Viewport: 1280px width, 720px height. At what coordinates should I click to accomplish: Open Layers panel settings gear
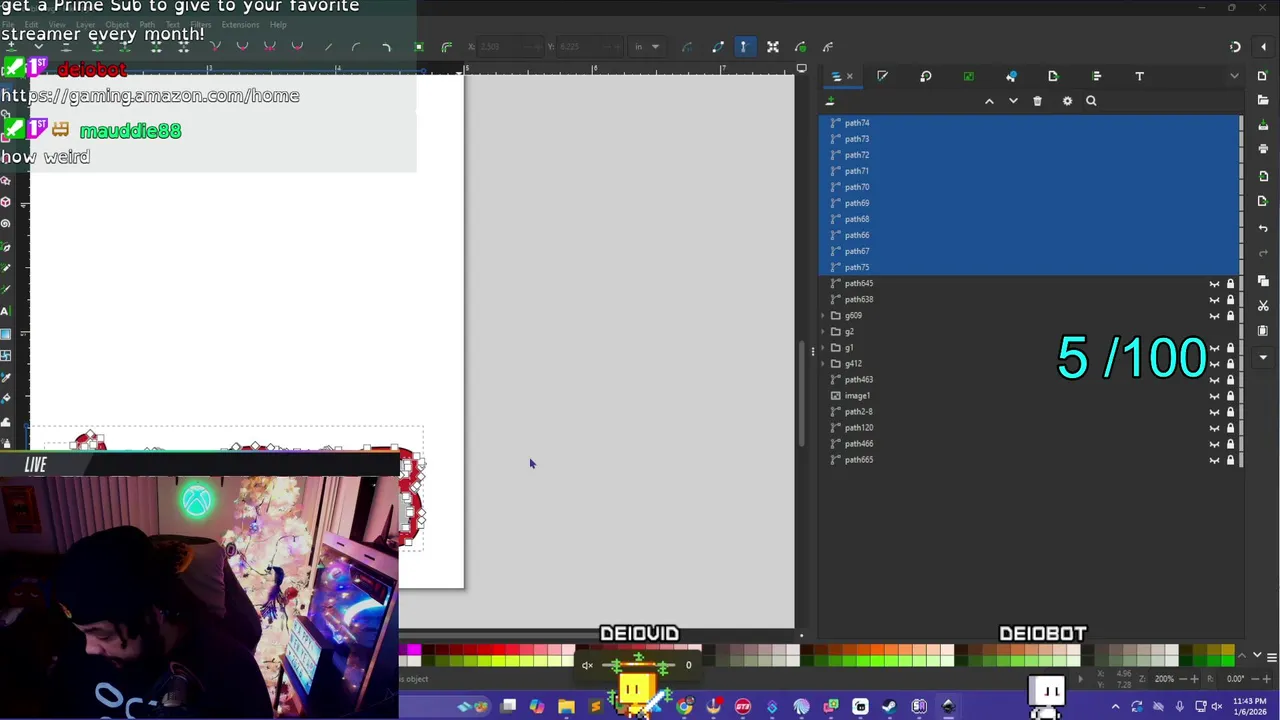pyautogui.click(x=1067, y=101)
